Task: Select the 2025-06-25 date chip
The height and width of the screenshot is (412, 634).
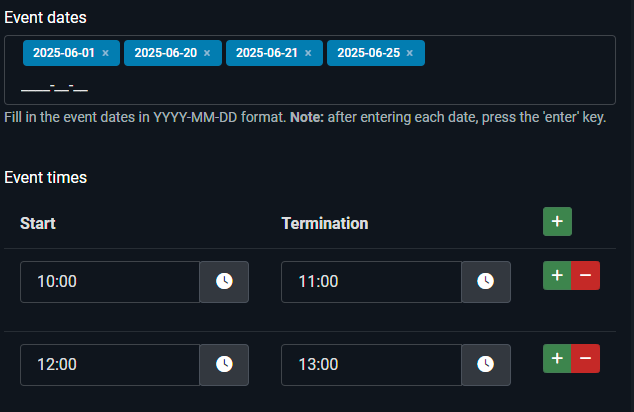Action: (368, 53)
